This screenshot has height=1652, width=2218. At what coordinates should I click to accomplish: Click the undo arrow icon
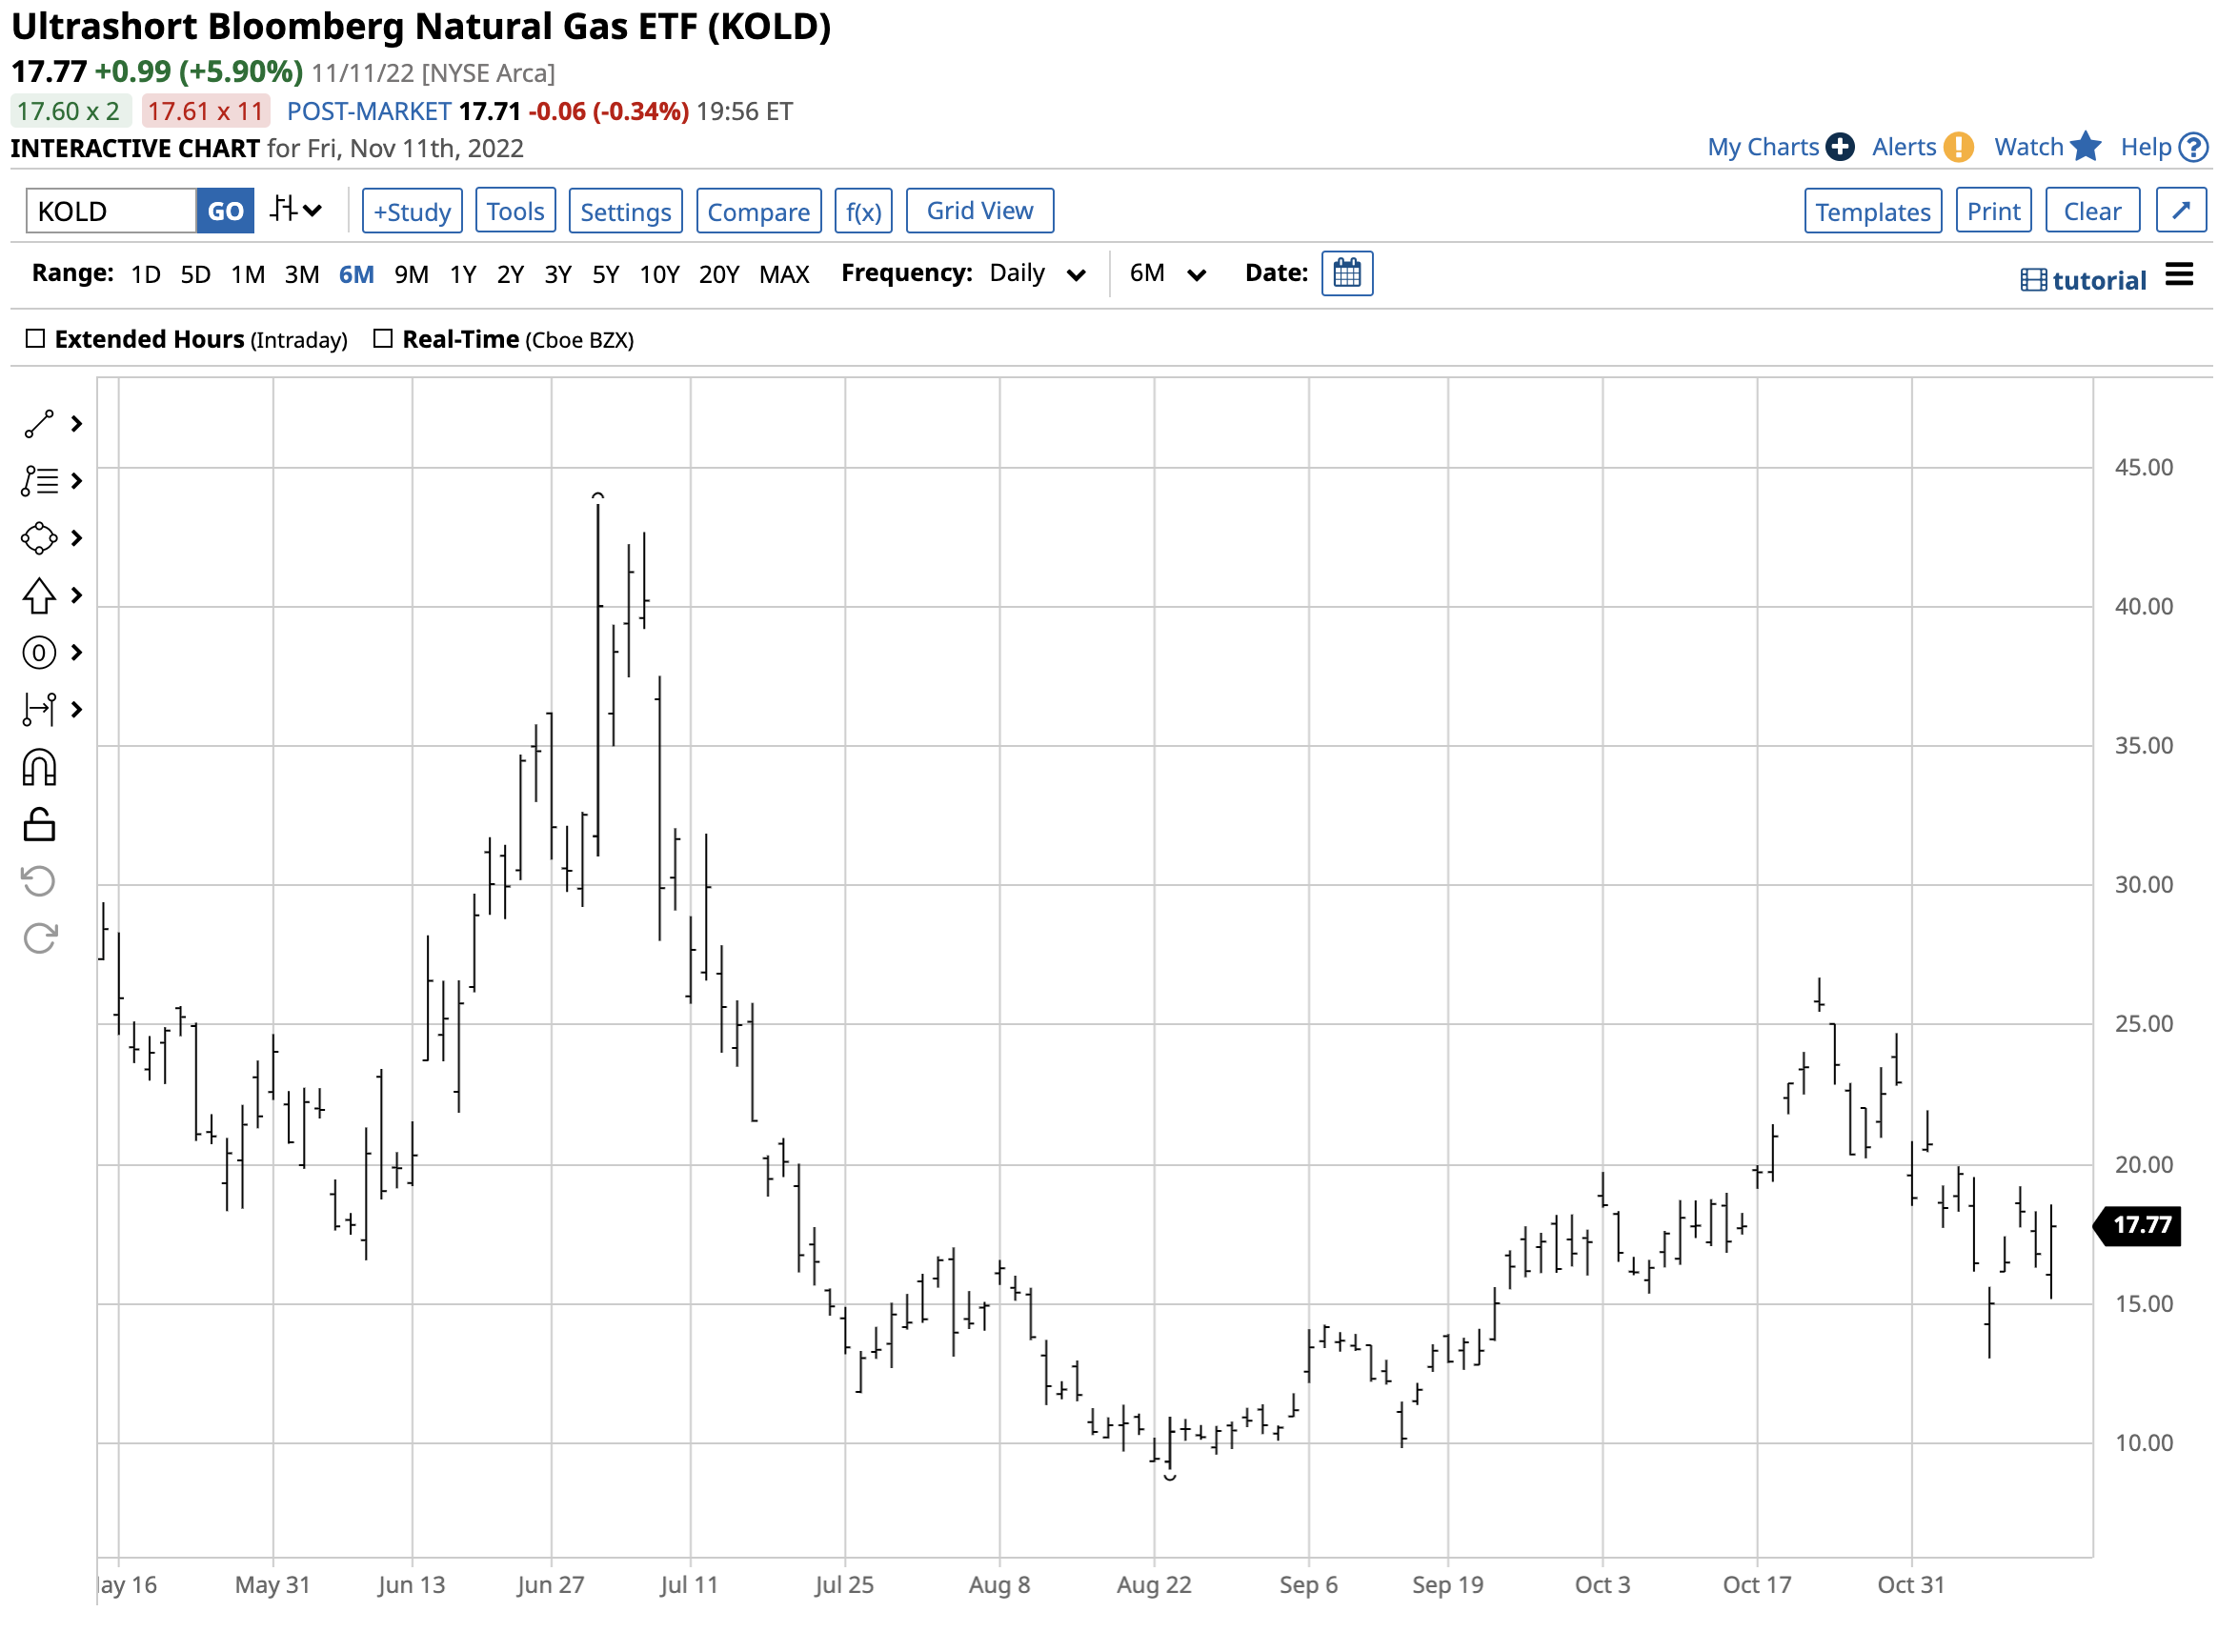38,882
